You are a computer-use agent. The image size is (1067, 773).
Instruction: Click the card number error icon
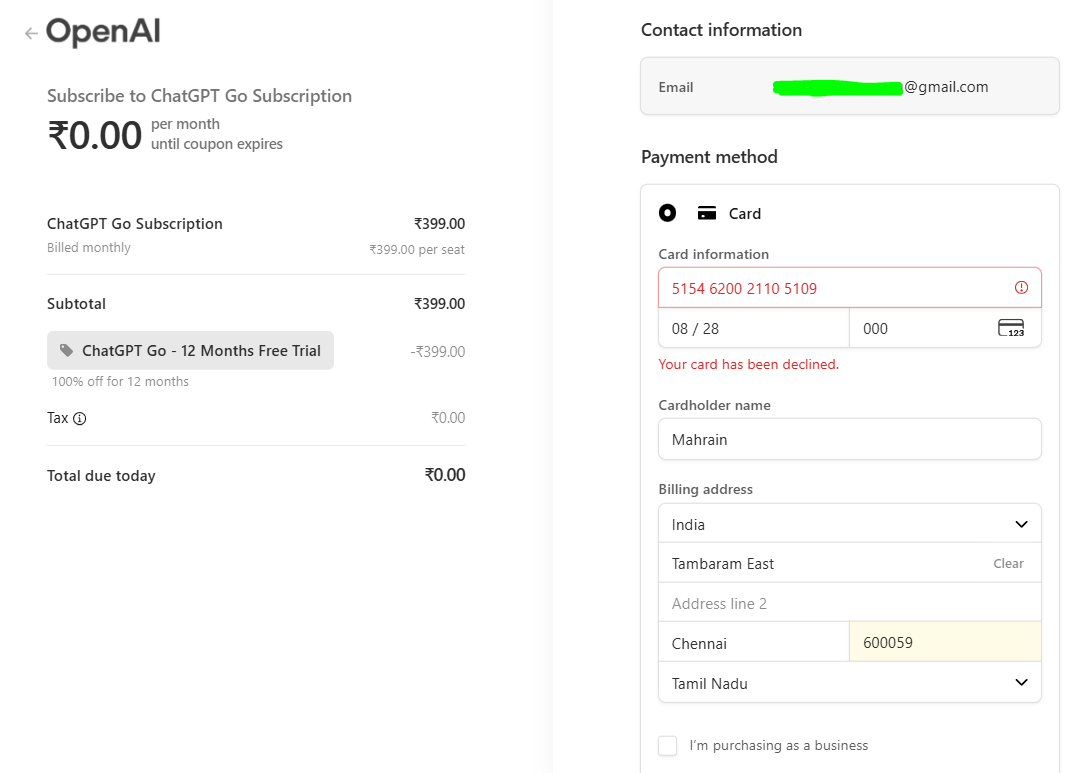[x=1021, y=288]
